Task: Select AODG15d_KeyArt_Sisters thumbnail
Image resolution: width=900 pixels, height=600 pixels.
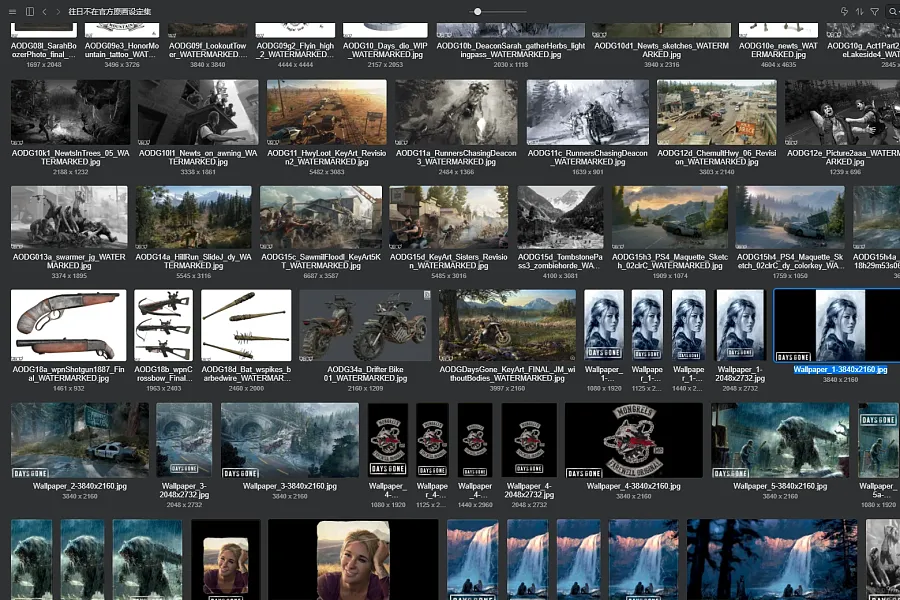Action: (449, 217)
